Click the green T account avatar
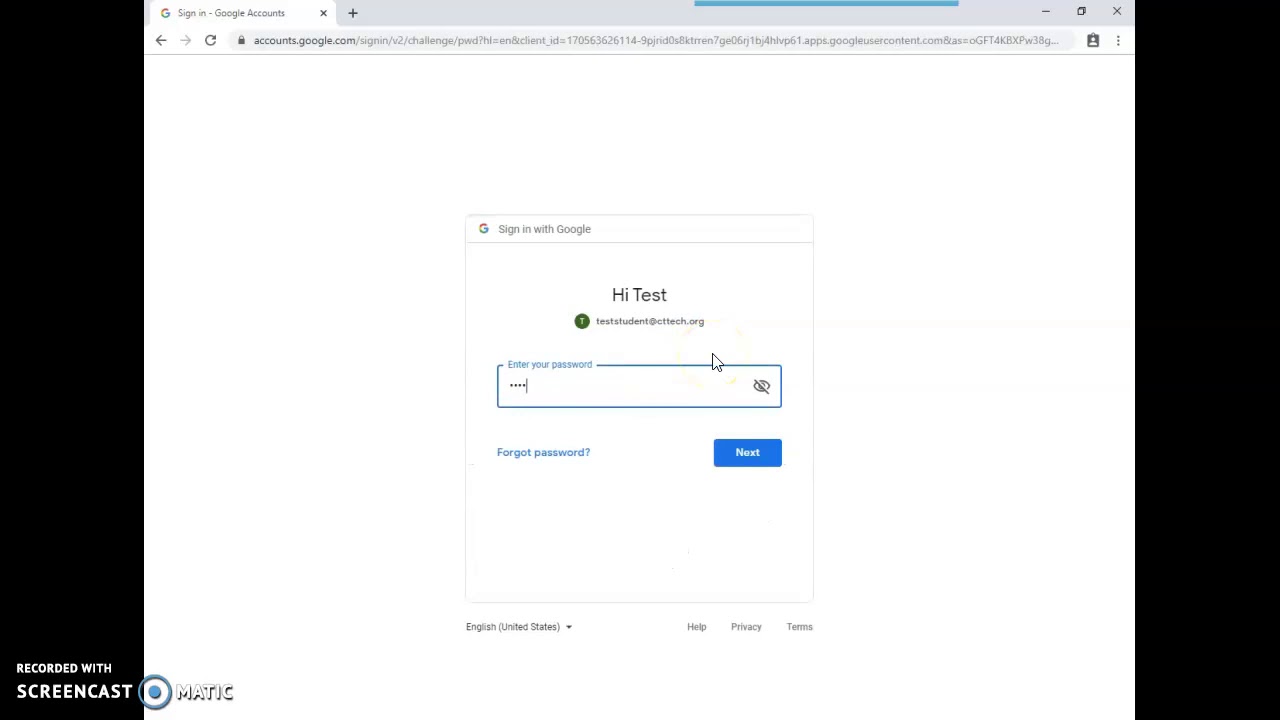The height and width of the screenshot is (720, 1280). pos(582,321)
